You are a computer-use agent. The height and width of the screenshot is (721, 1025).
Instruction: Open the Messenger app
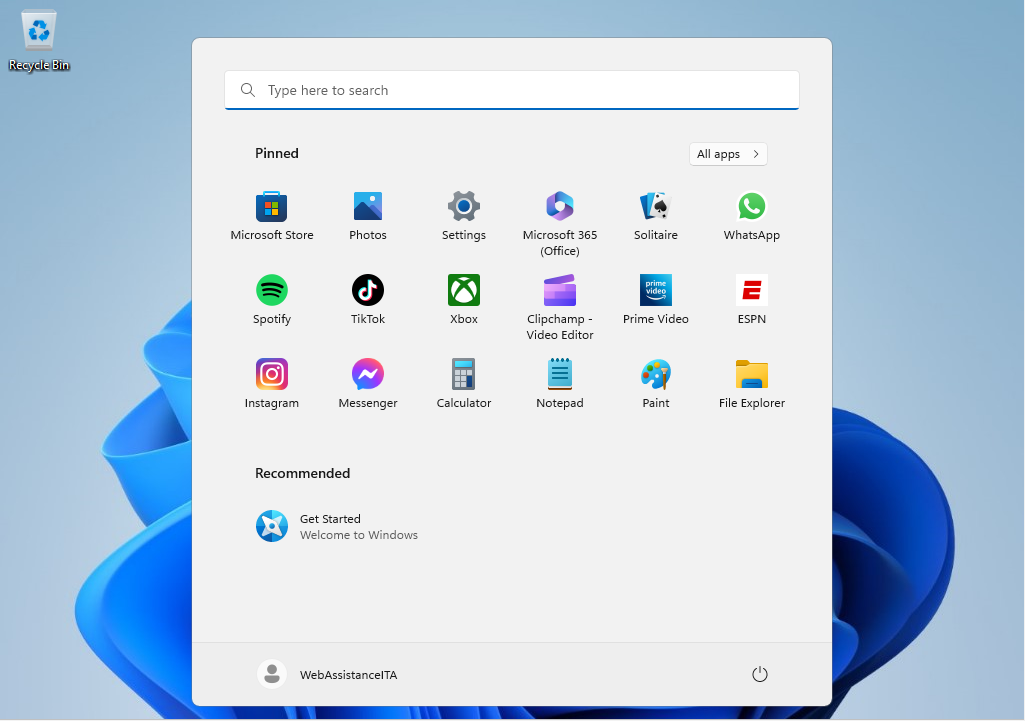click(x=367, y=384)
